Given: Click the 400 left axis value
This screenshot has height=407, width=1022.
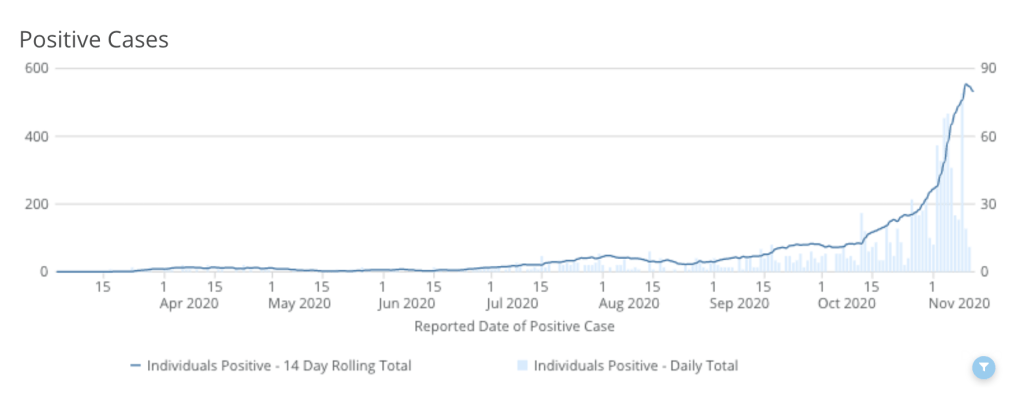Looking at the screenshot, I should (38, 136).
